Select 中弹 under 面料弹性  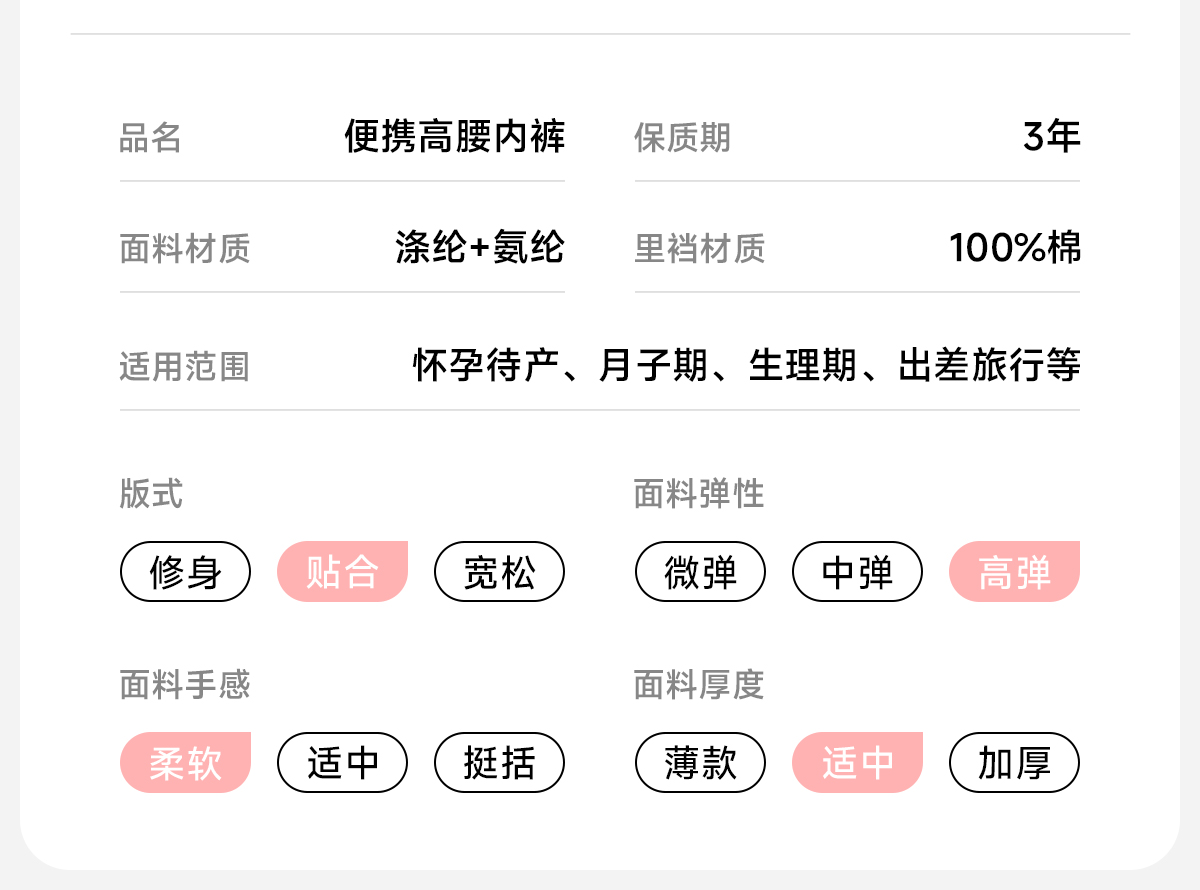coord(857,572)
